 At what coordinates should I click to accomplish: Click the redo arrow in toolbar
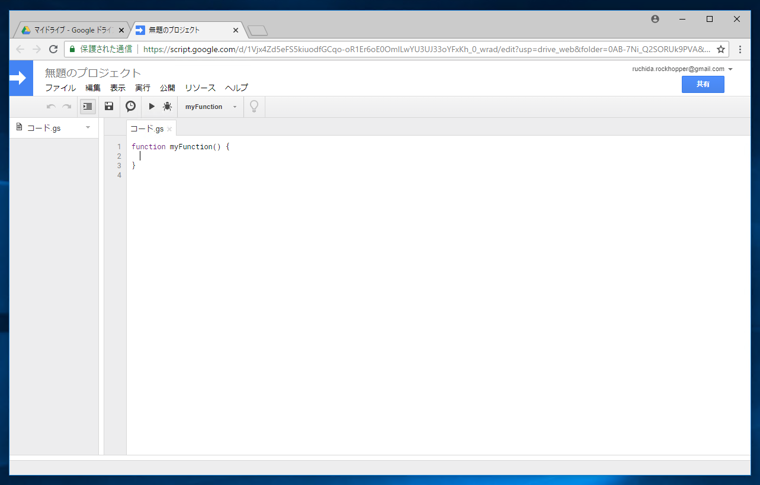[67, 107]
